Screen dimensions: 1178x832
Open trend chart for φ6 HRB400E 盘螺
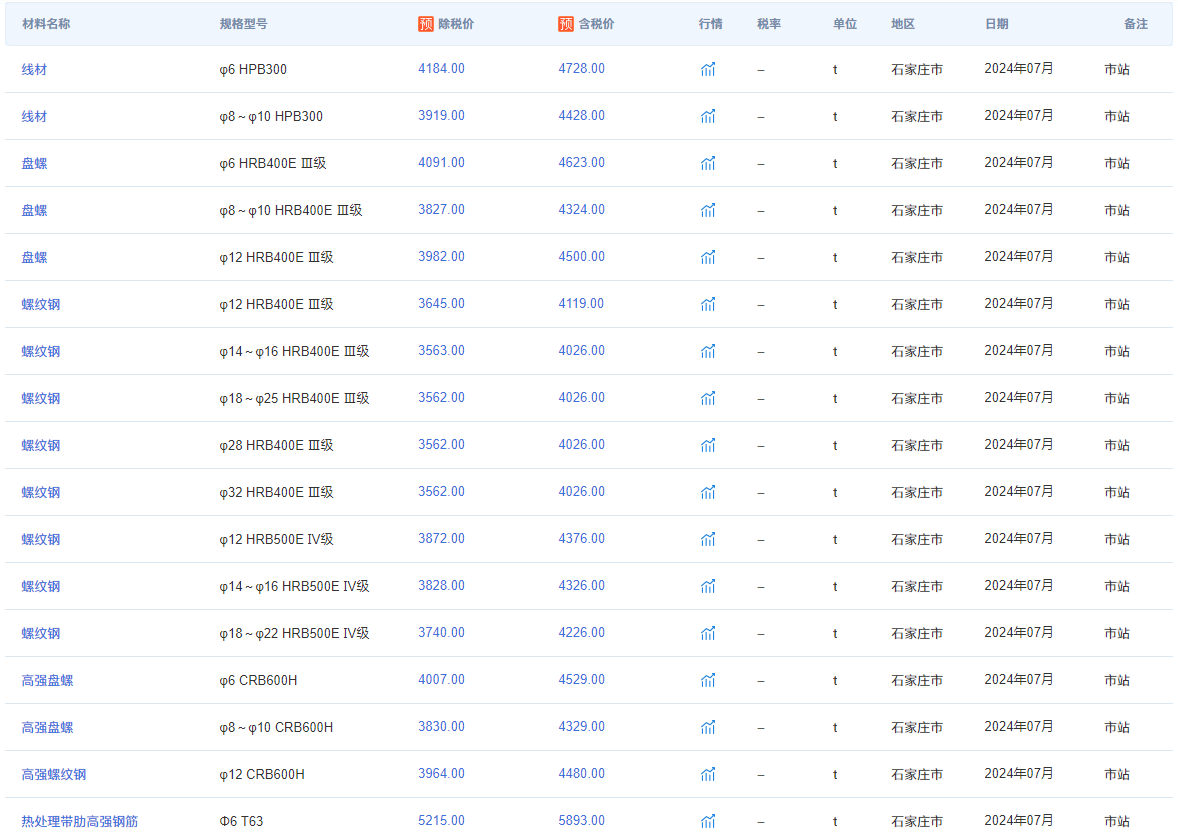pyautogui.click(x=708, y=163)
